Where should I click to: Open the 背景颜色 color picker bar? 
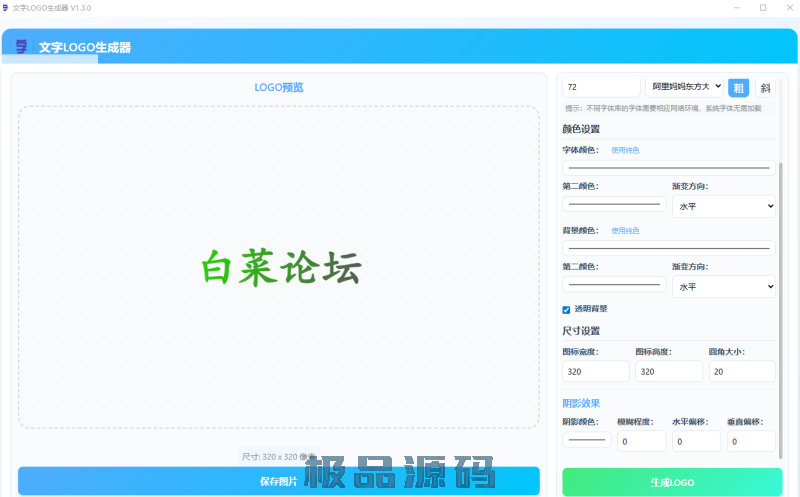pyautogui.click(x=668, y=247)
